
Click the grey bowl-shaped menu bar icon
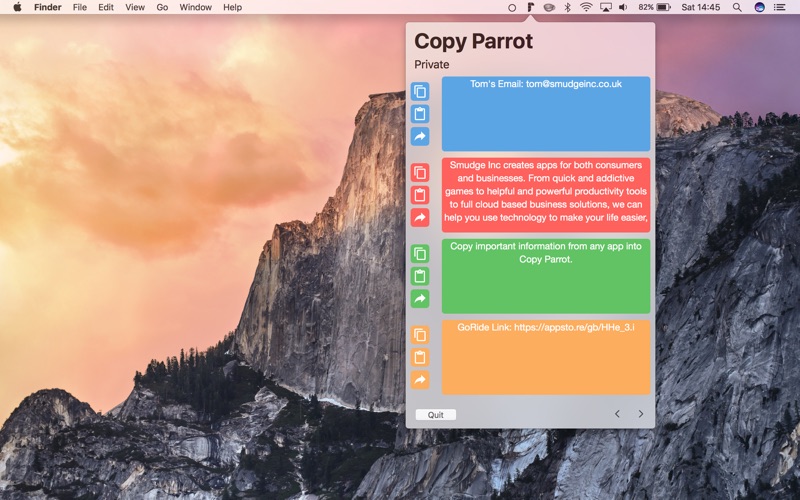[x=549, y=7]
